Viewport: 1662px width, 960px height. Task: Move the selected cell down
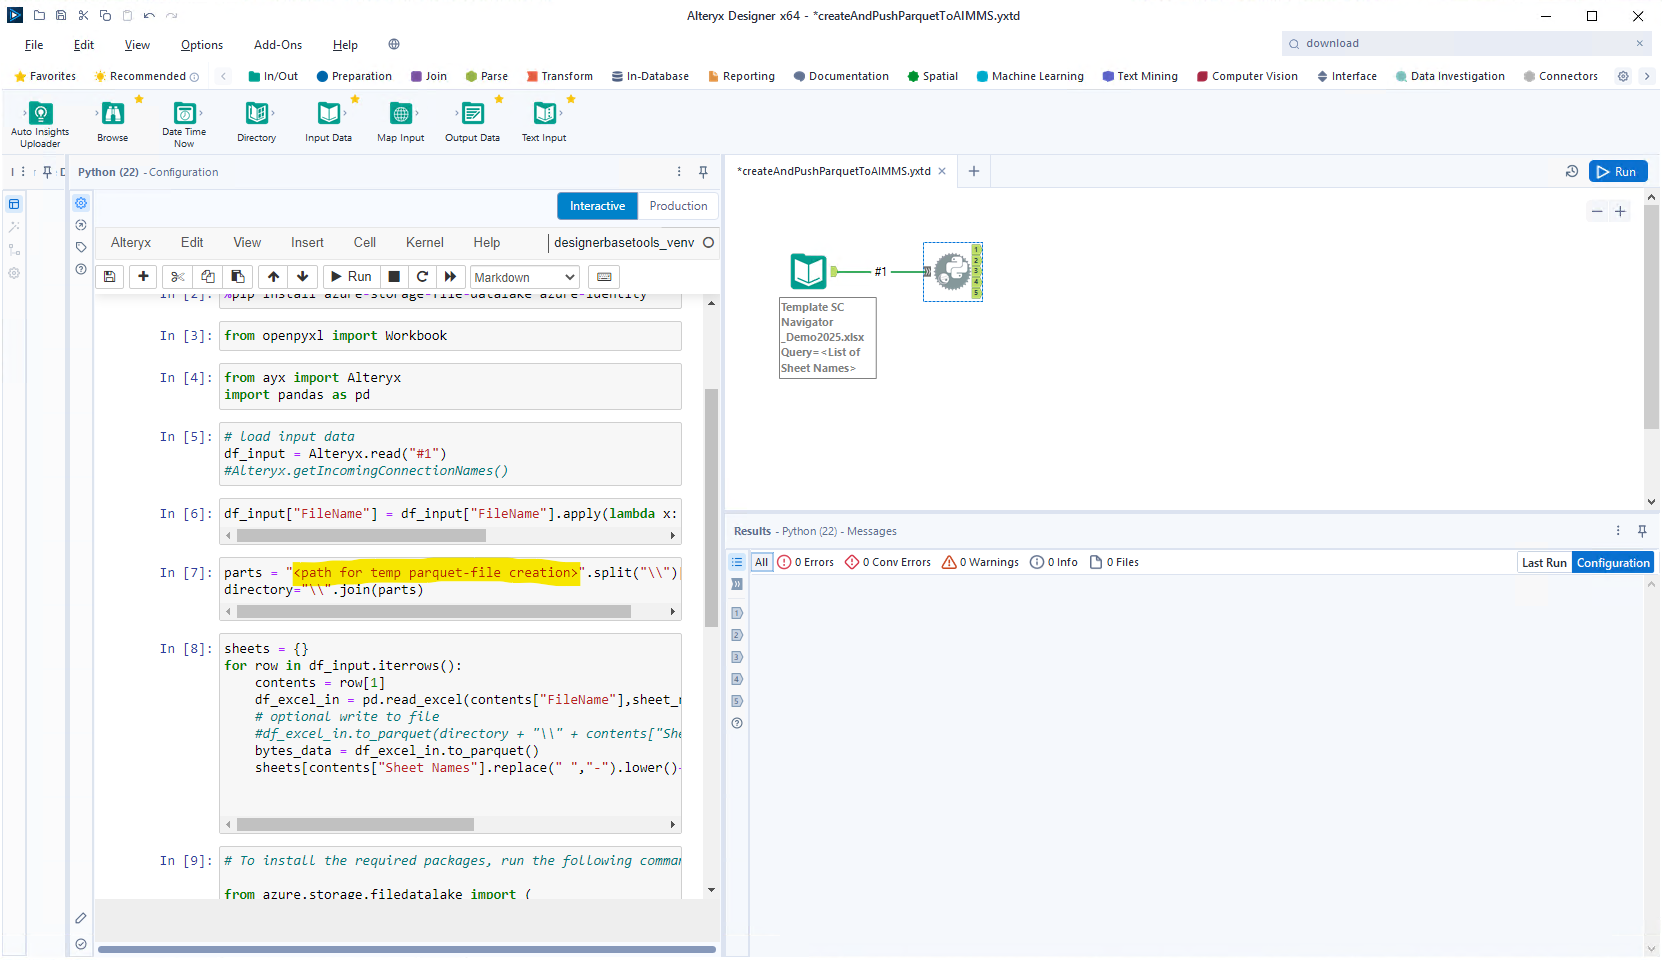click(303, 277)
